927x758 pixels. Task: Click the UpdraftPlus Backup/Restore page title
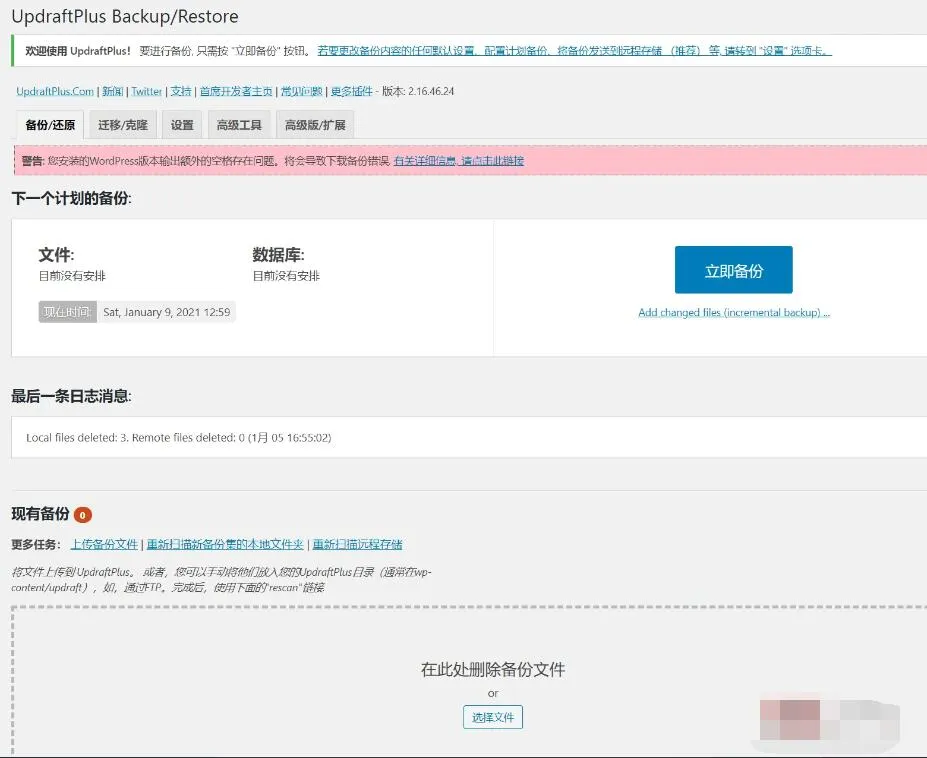point(125,17)
